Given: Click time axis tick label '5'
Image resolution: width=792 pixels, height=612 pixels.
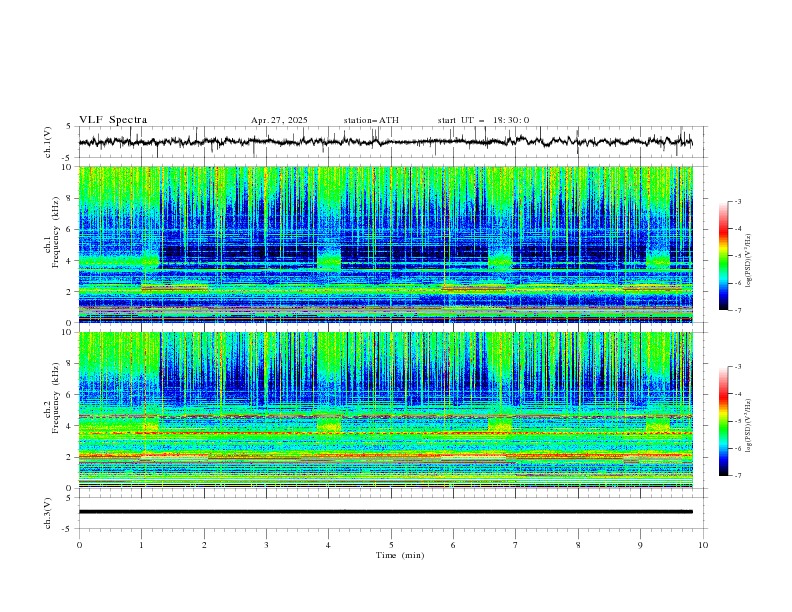Looking at the screenshot, I should click(x=391, y=545).
